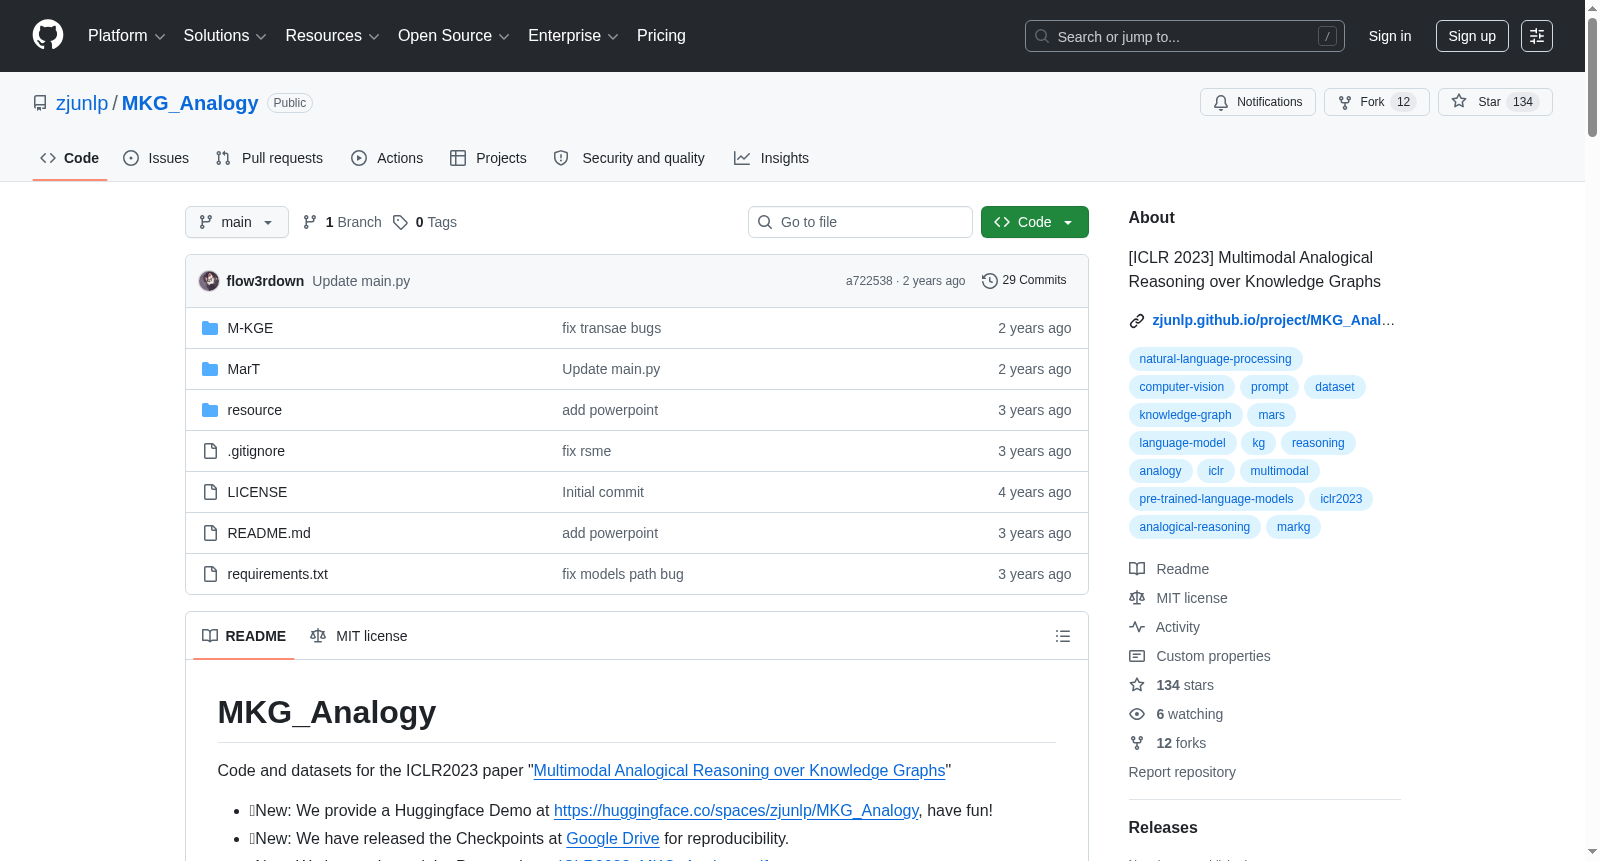Click the Star icon

point(1459,102)
